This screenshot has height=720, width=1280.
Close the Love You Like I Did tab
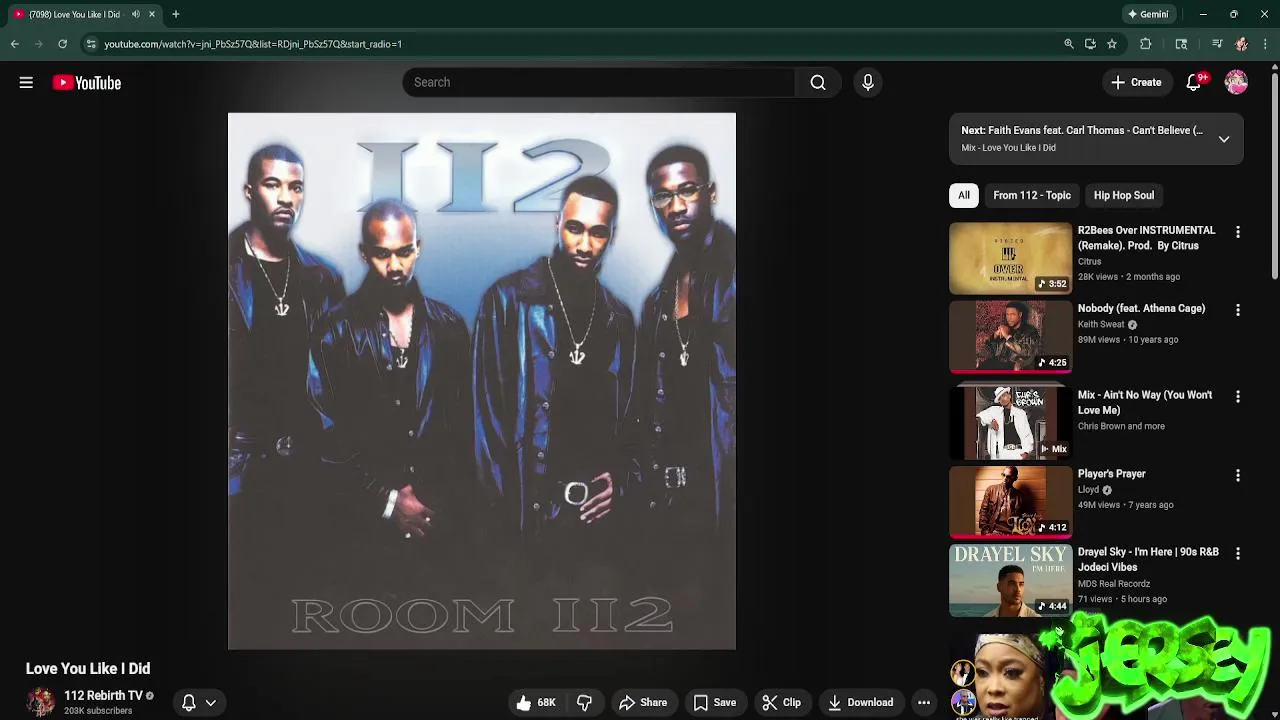[152, 14]
